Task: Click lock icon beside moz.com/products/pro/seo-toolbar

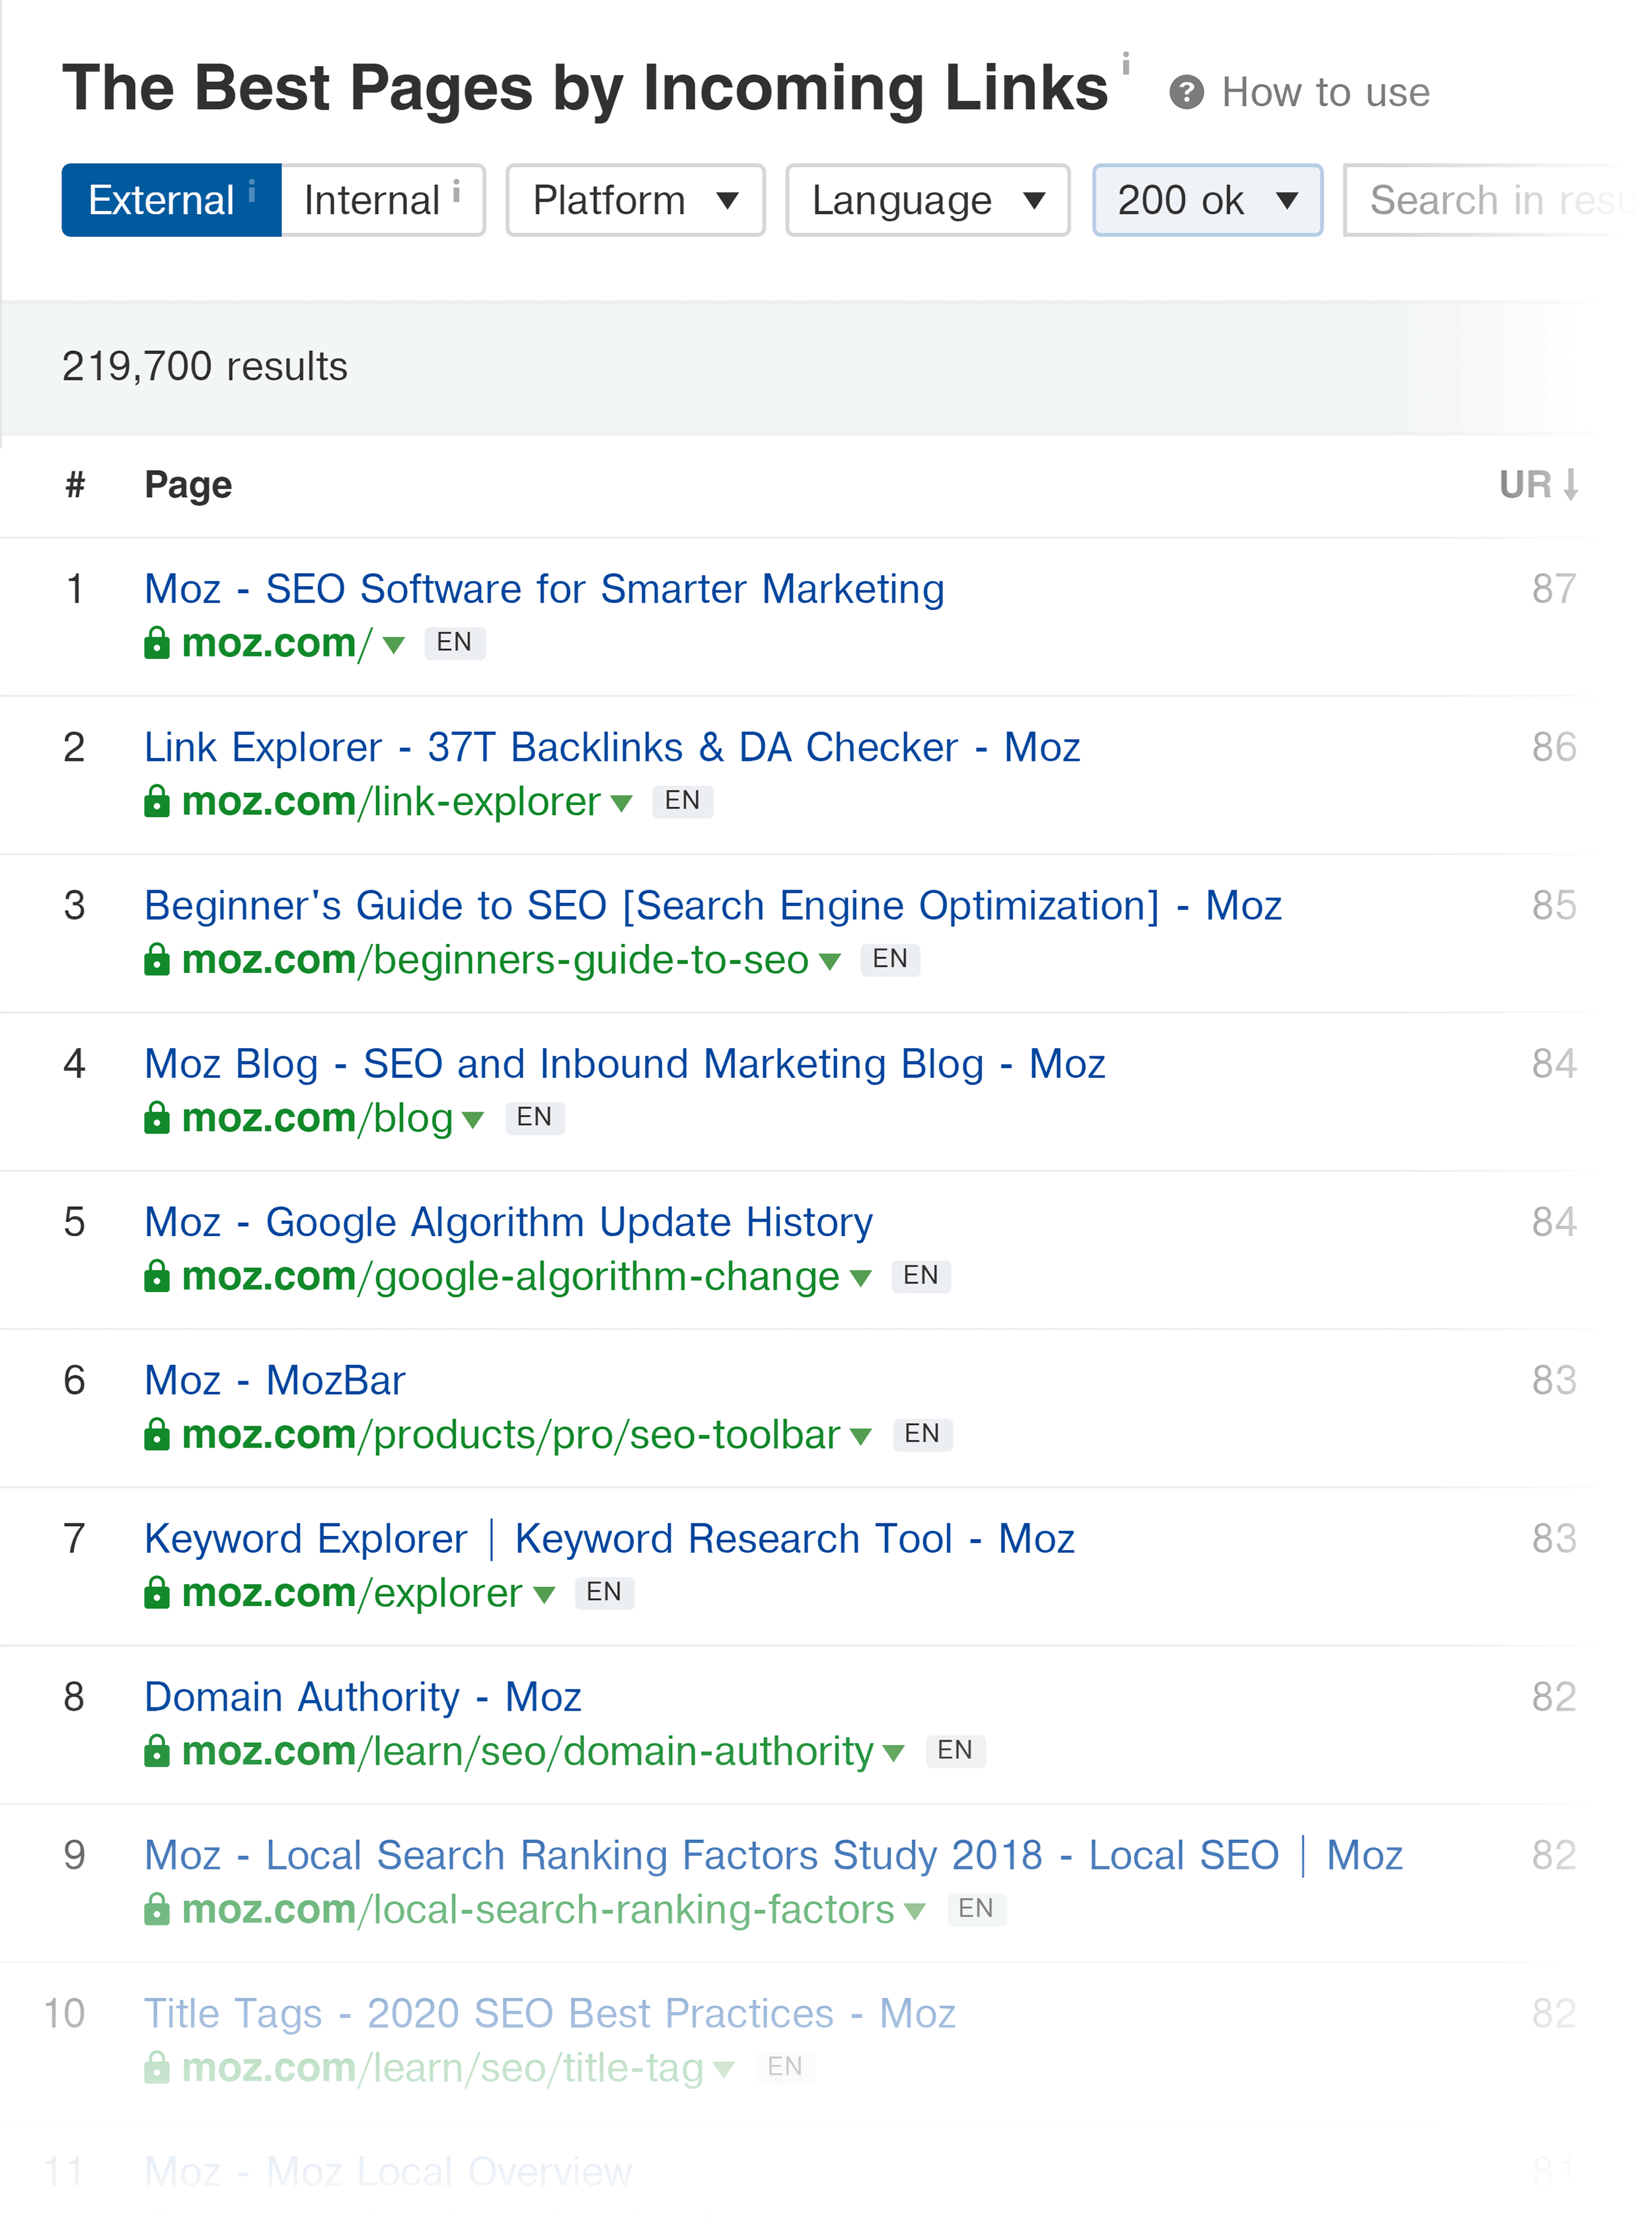Action: point(157,1434)
